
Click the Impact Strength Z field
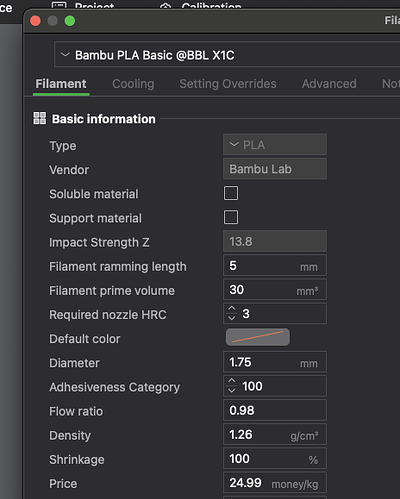[x=275, y=241]
